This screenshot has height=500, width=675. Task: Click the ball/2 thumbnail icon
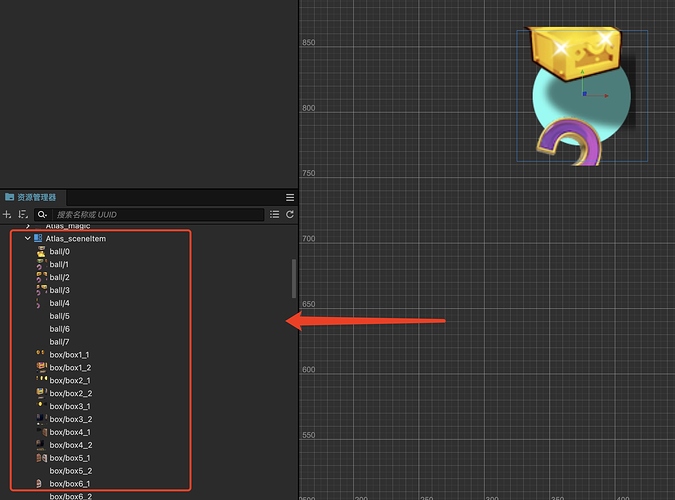[41, 277]
